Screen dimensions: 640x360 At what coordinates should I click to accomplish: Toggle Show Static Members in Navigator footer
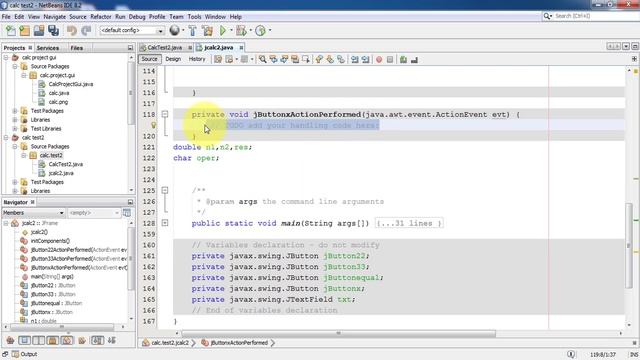38,340
